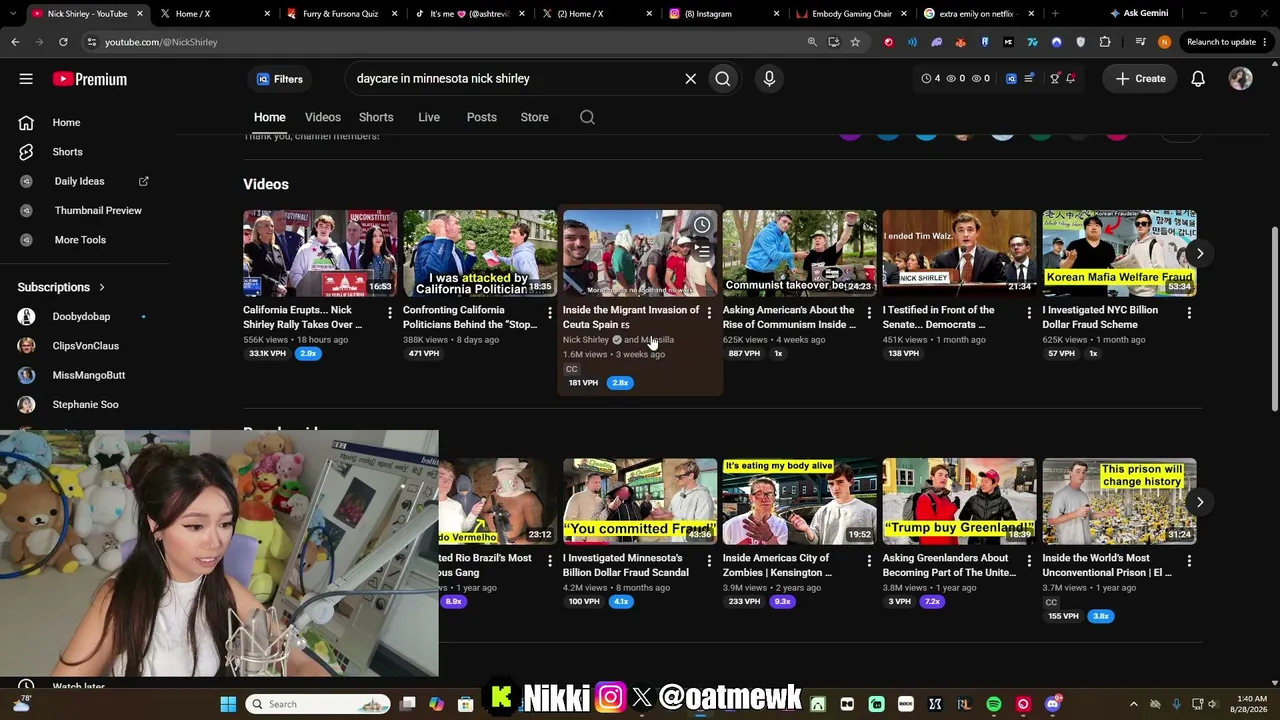Viewport: 1280px width, 720px height.
Task: Switch to the Furry & Fursona Quiz browser tab
Action: [340, 14]
